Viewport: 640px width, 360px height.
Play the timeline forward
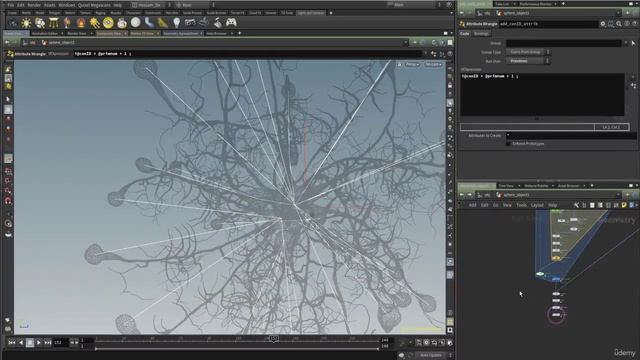pyautogui.click(x=39, y=342)
